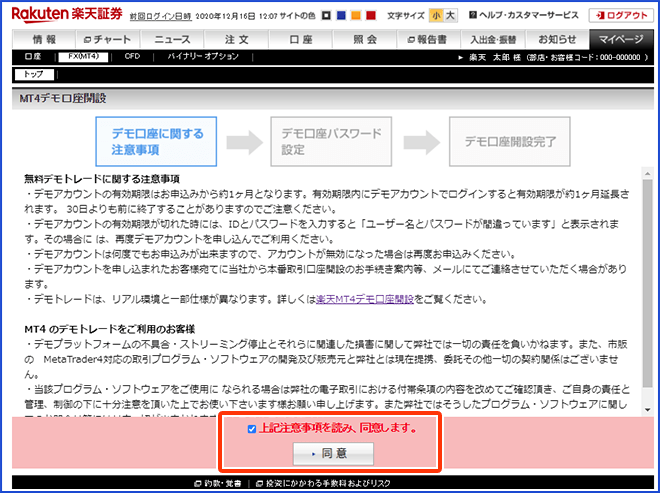
Task: Open the 約款・覚書 footer link
Action: pyautogui.click(x=218, y=483)
